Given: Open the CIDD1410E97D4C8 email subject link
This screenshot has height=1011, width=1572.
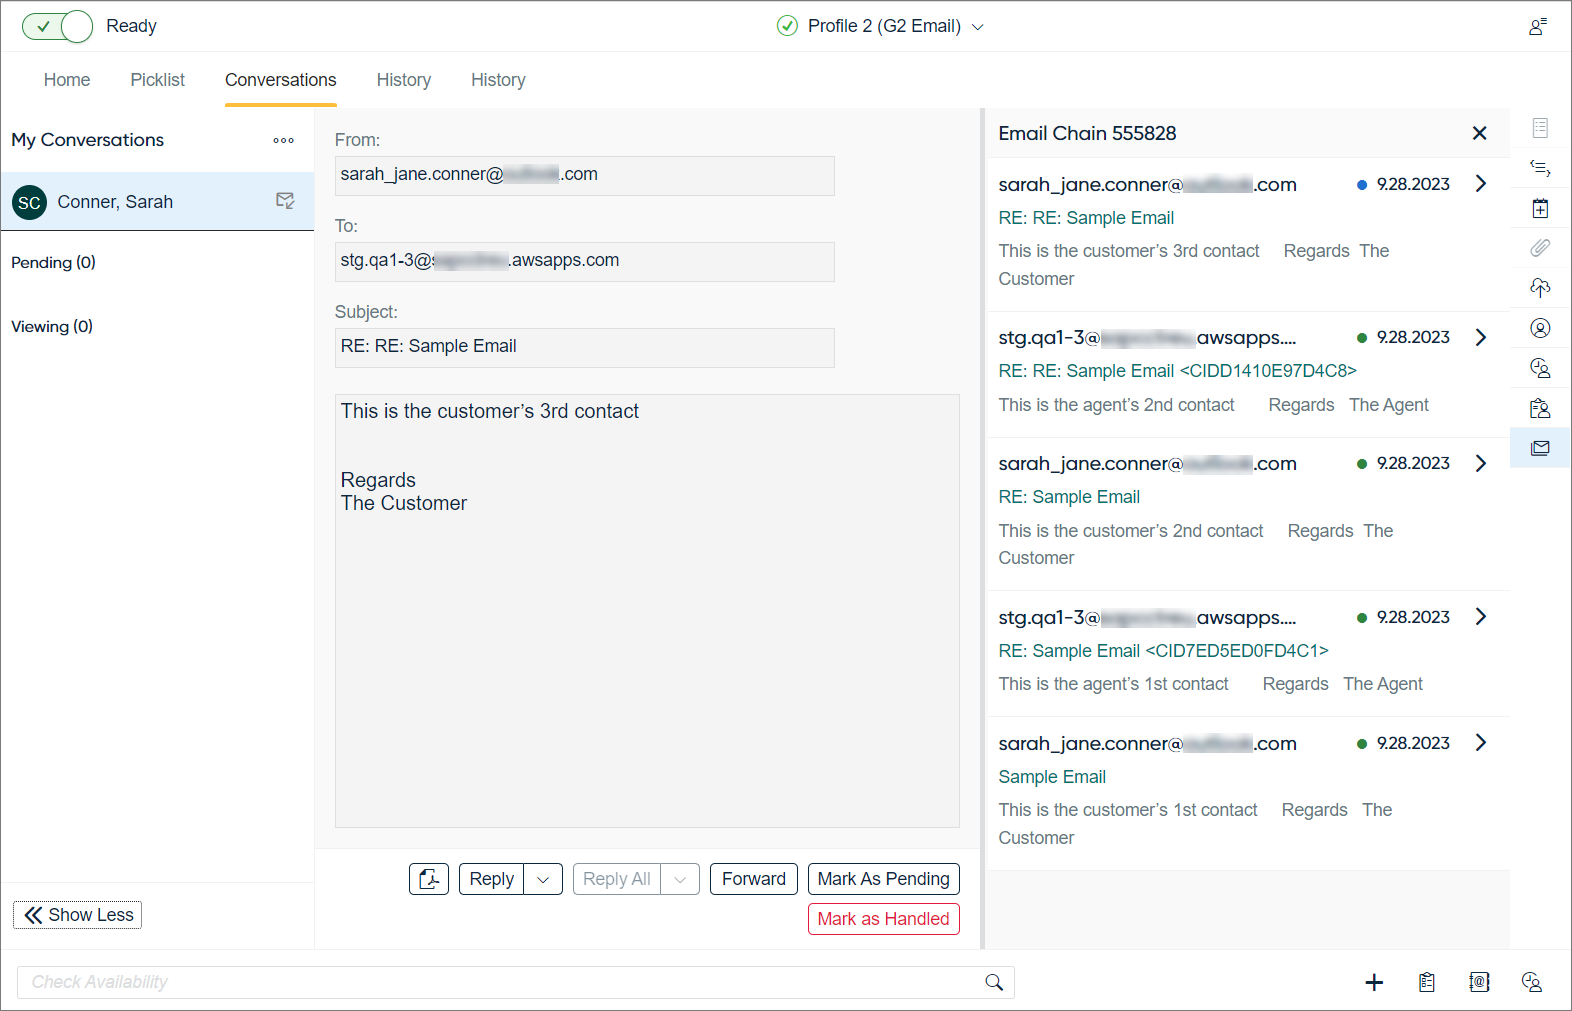Looking at the screenshot, I should (1177, 371).
